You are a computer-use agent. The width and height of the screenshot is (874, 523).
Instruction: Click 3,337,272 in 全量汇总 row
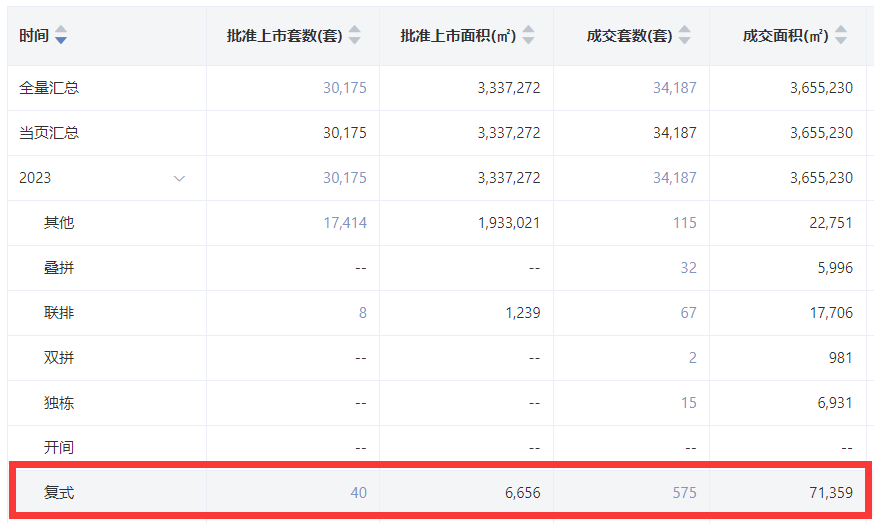pyautogui.click(x=509, y=88)
